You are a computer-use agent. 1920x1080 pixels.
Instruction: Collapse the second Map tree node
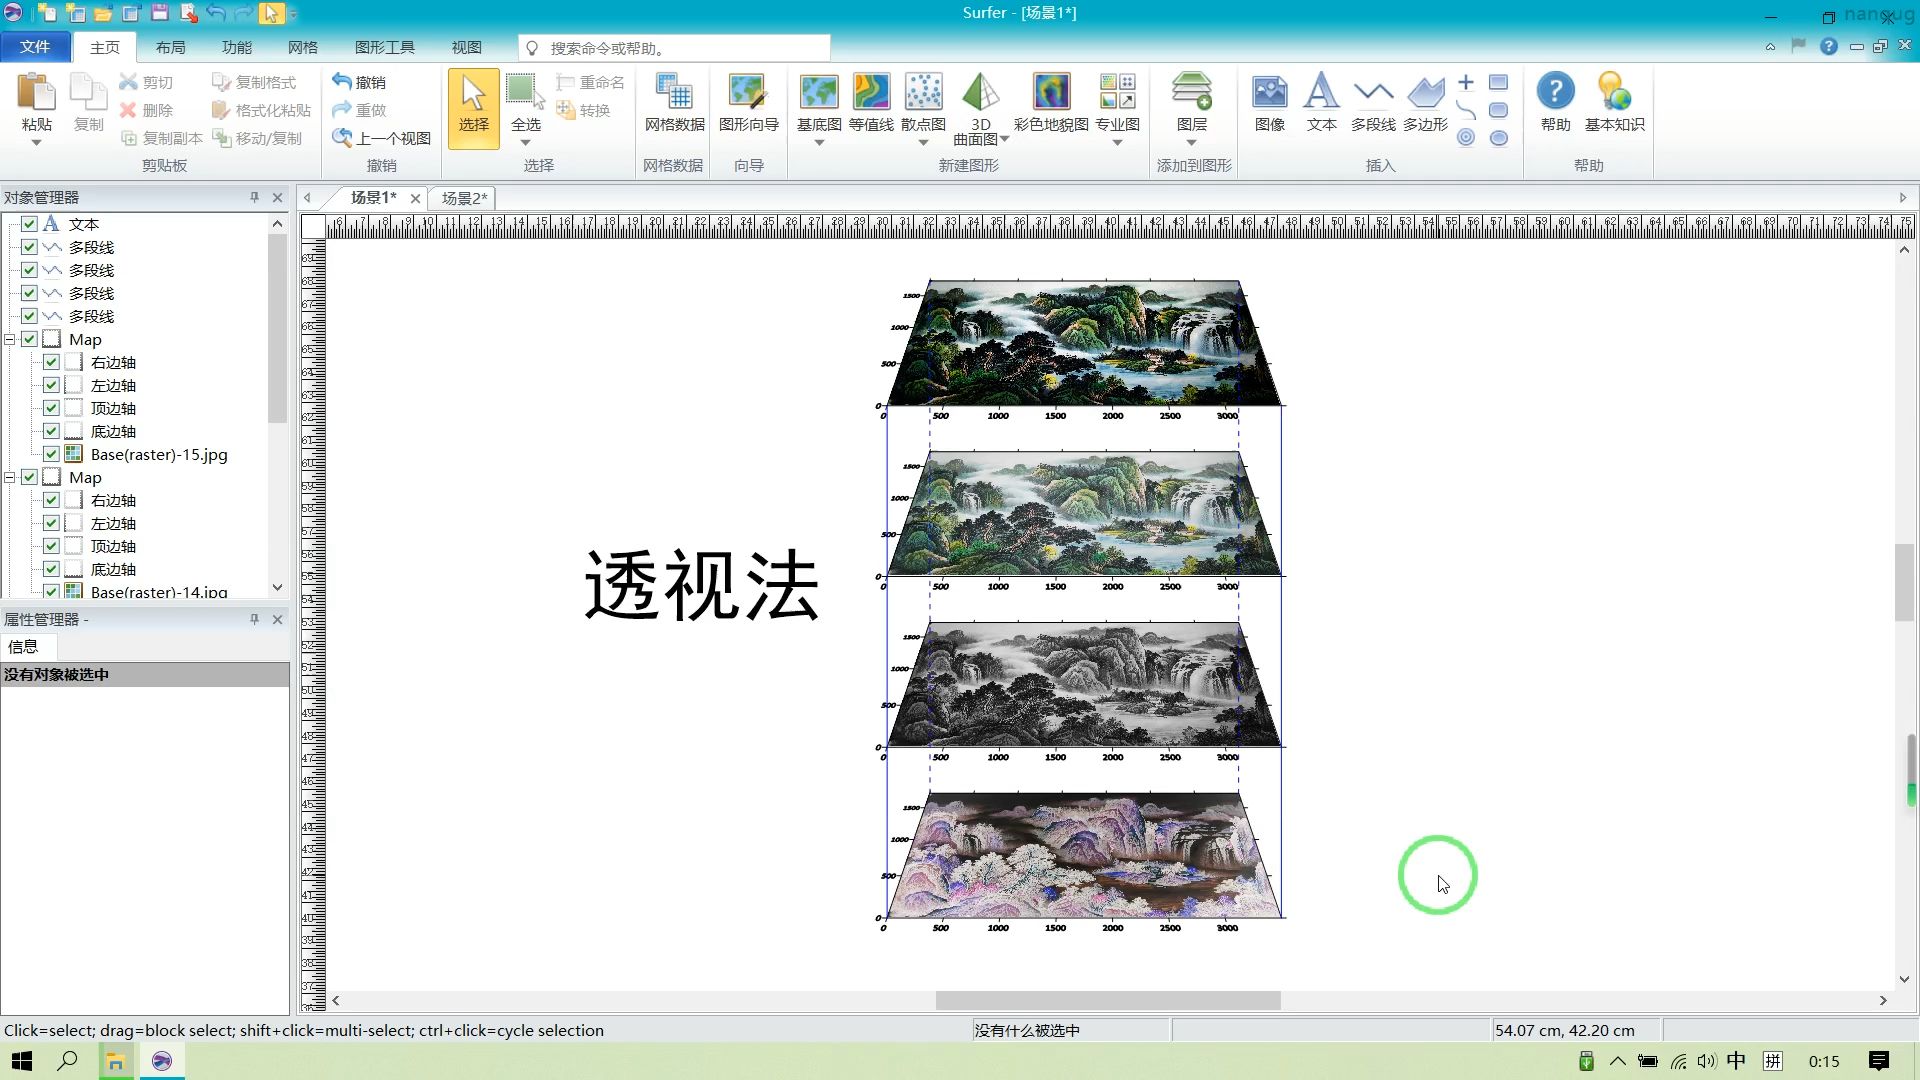pyautogui.click(x=9, y=477)
